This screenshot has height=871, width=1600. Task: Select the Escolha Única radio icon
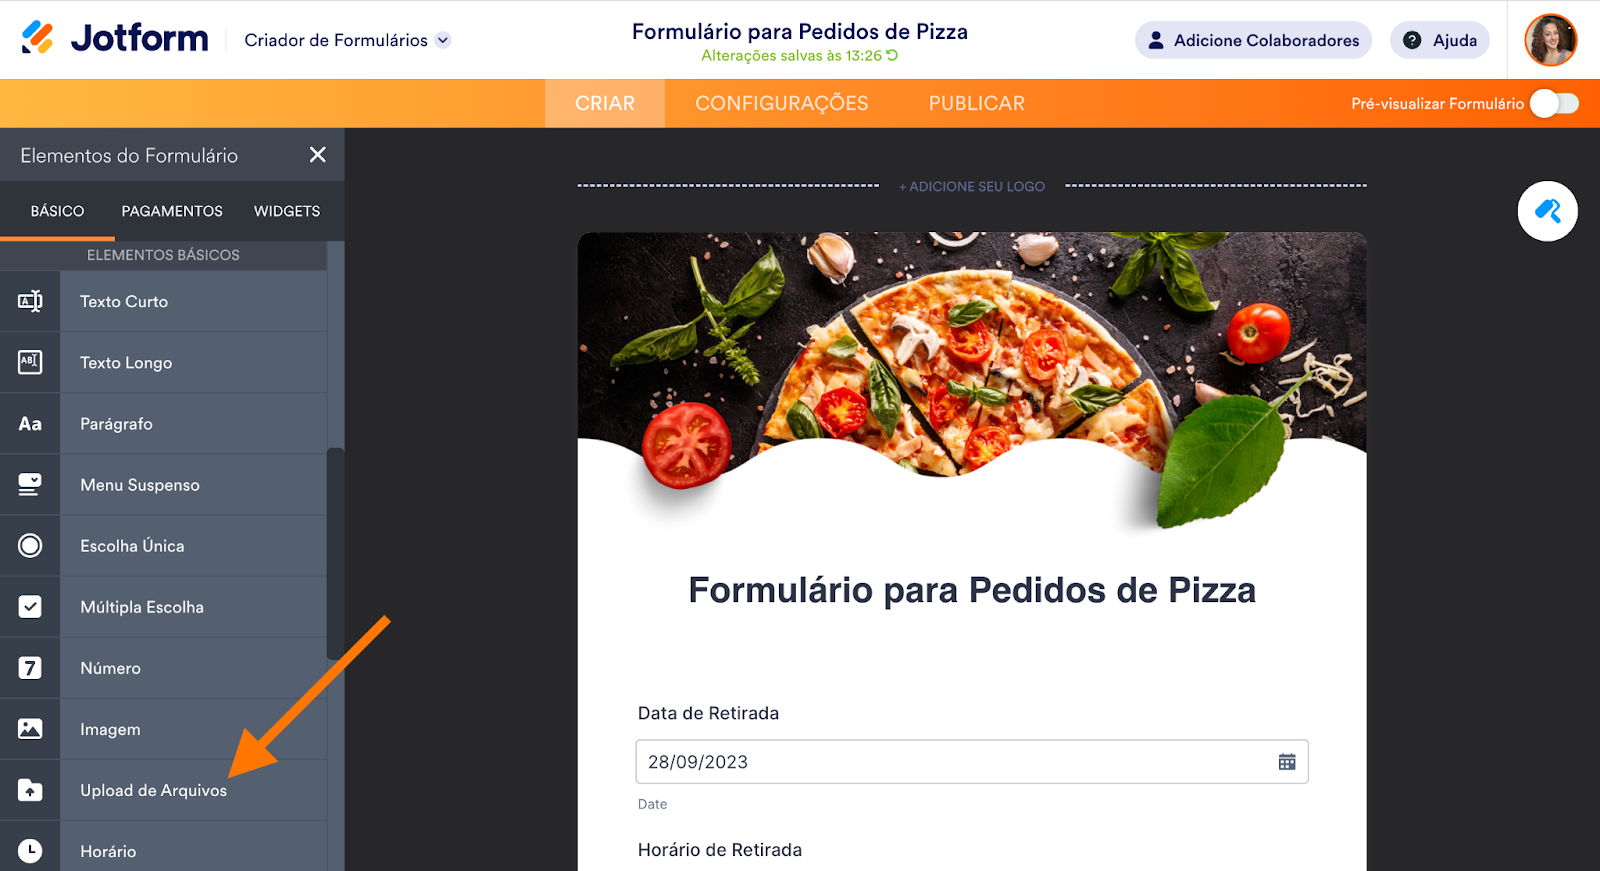point(30,546)
